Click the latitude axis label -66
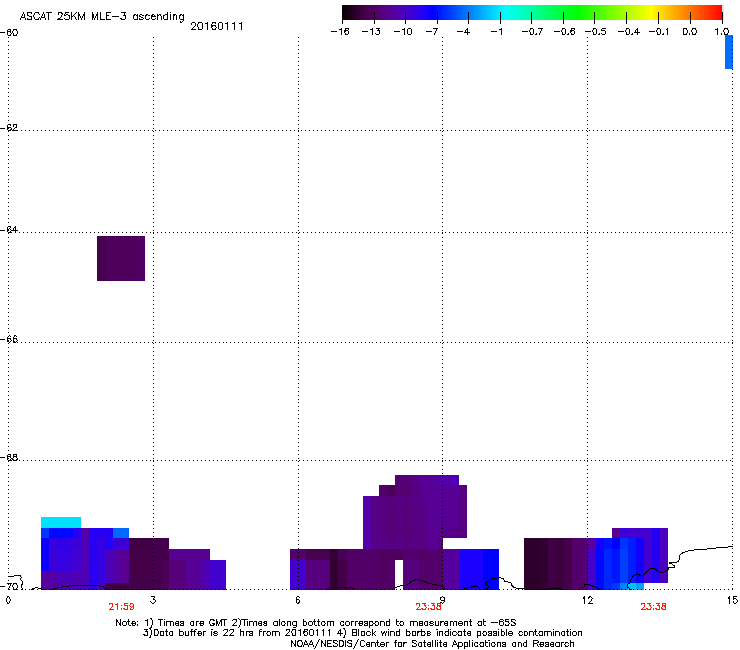Image resolution: width=740 pixels, height=650 pixels. click(9, 340)
